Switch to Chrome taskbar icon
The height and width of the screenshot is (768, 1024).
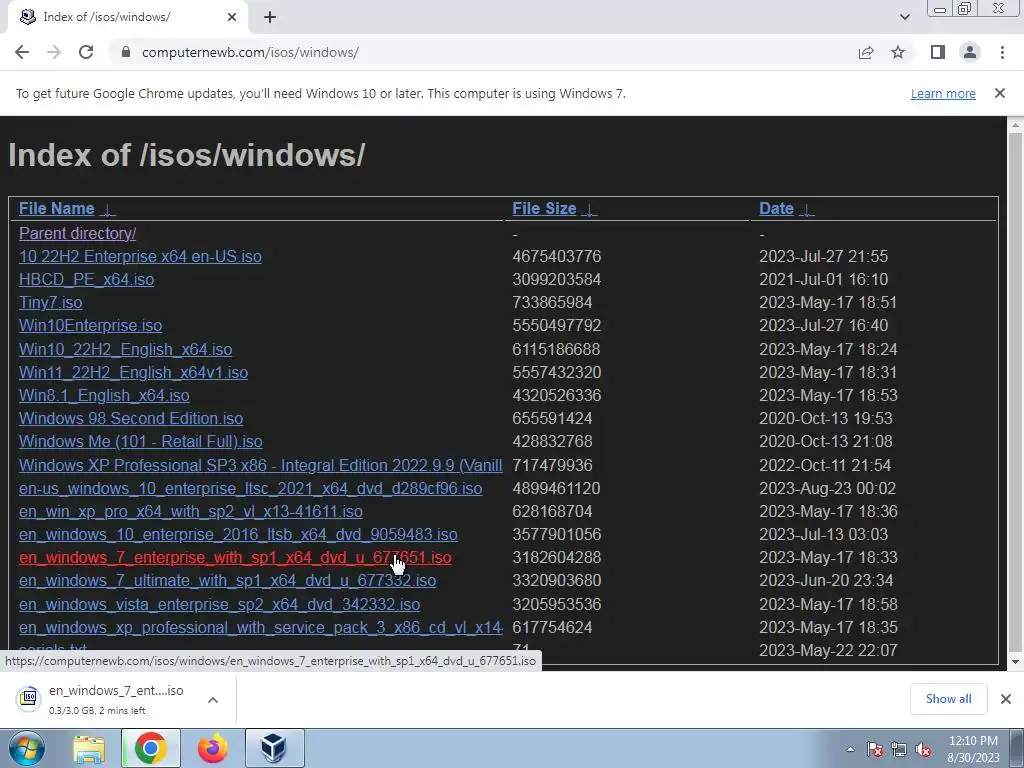click(150, 748)
